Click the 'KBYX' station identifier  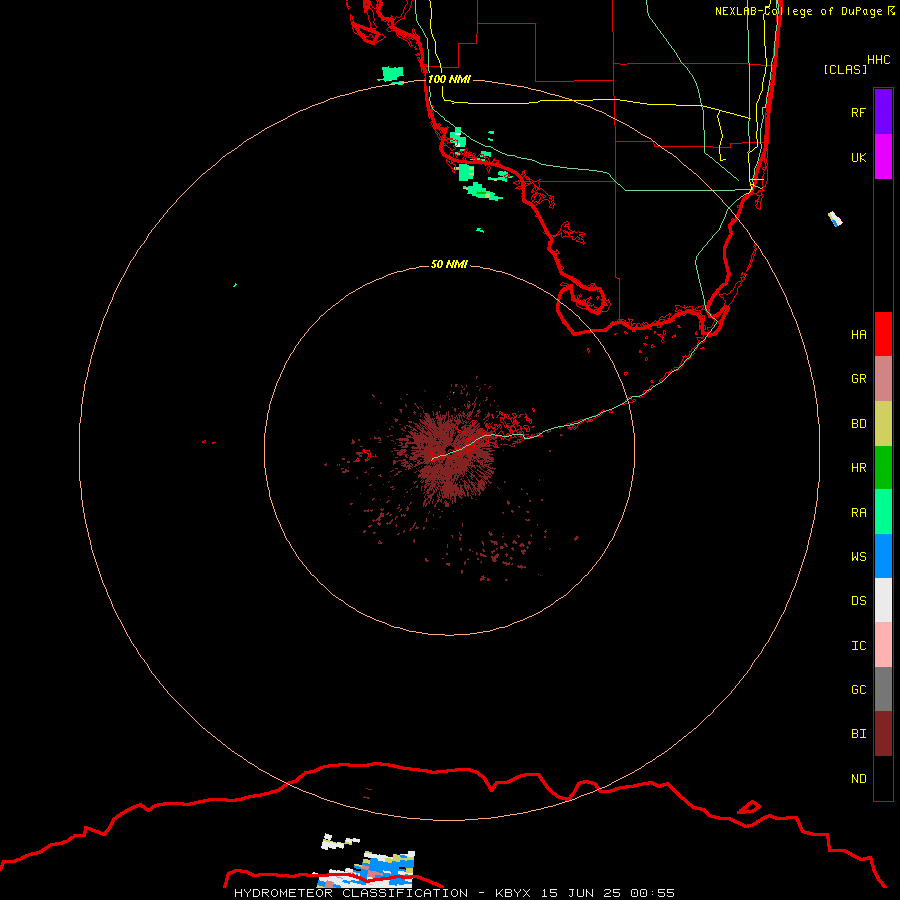pyautogui.click(x=513, y=893)
